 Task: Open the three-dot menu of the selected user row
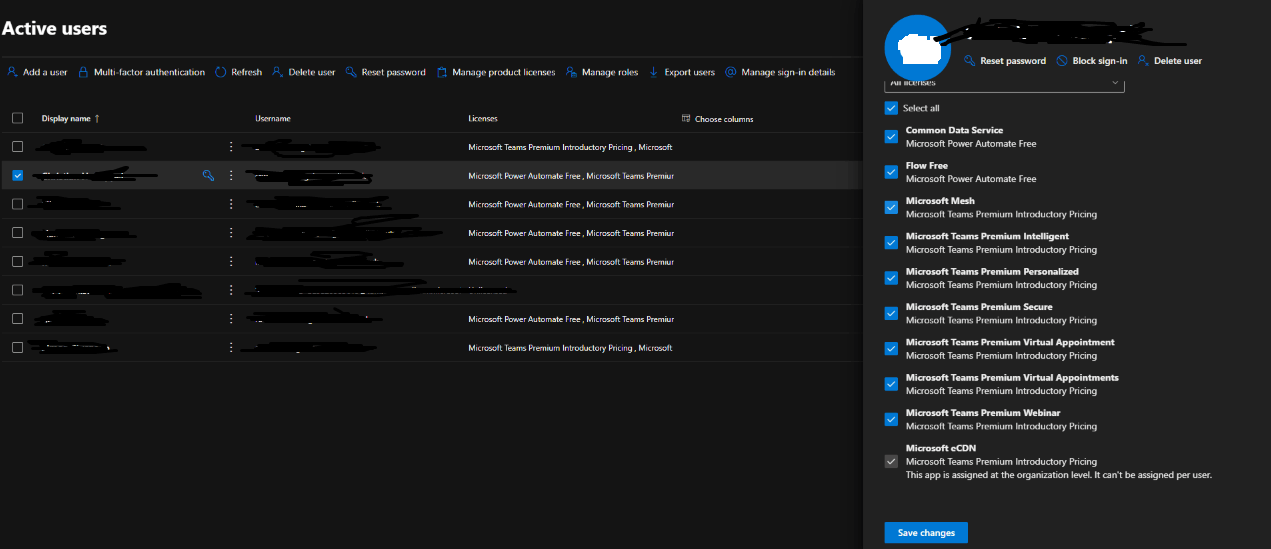coord(231,175)
